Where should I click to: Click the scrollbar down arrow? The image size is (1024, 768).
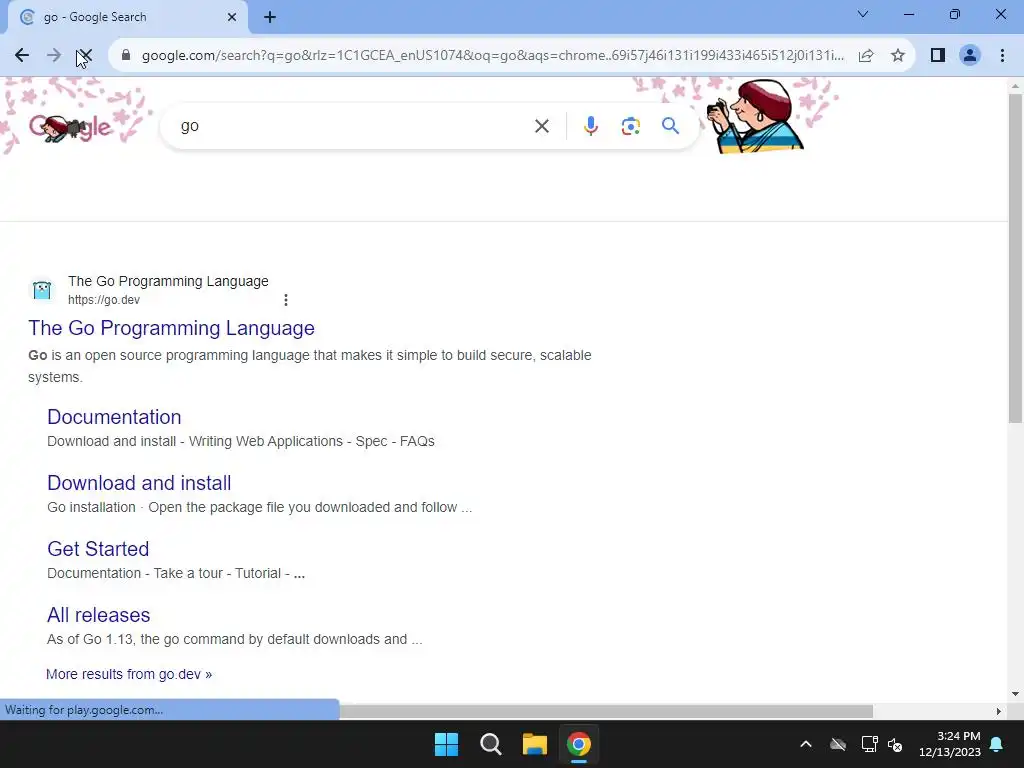[1015, 694]
